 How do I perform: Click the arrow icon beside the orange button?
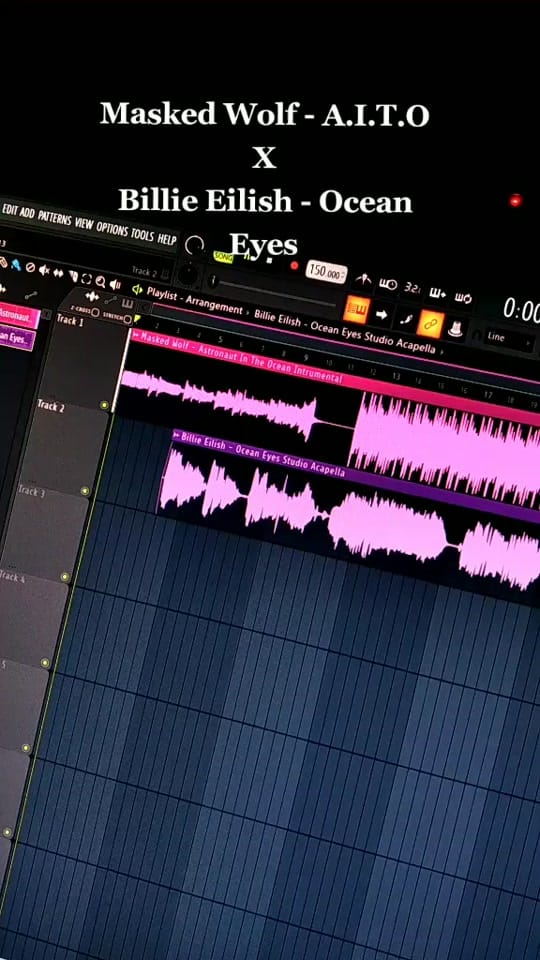point(381,314)
